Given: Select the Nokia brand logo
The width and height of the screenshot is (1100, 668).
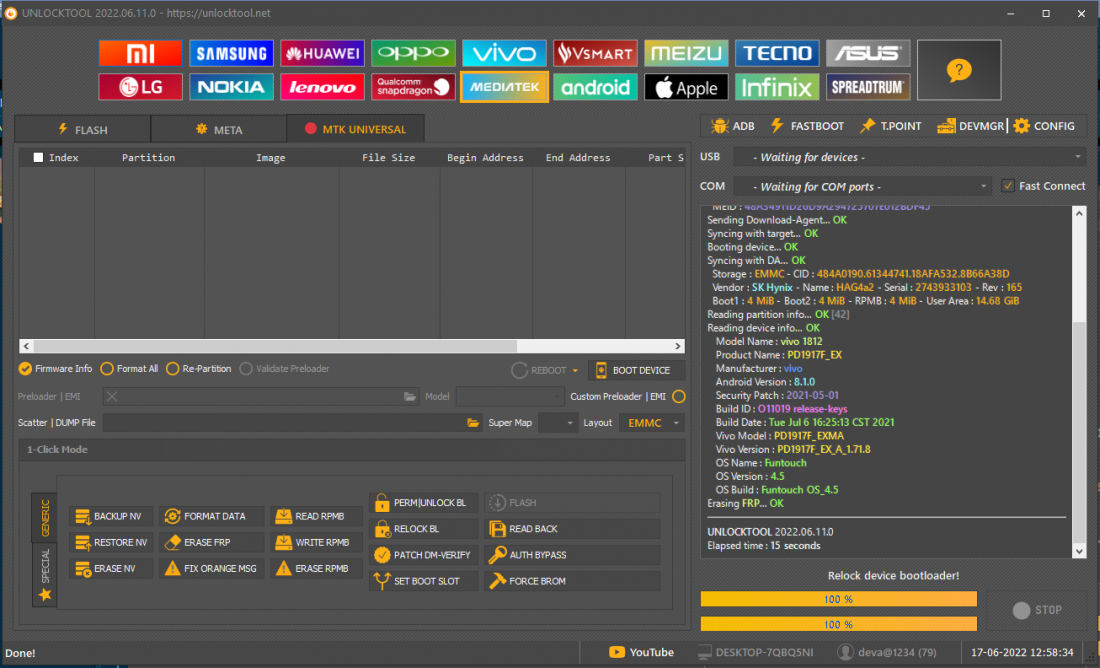Looking at the screenshot, I should [x=231, y=87].
